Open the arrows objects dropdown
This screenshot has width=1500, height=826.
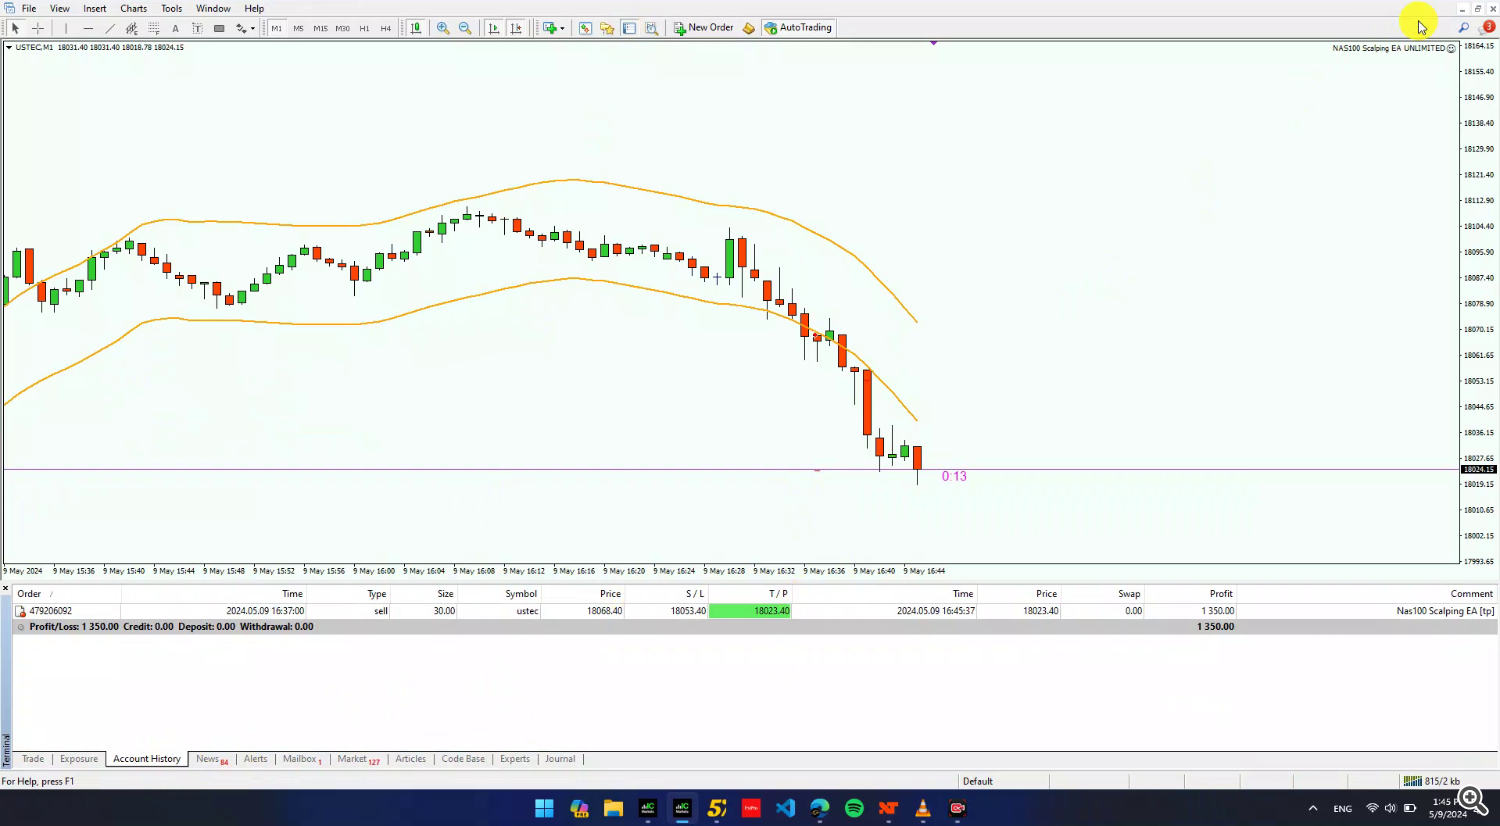pos(245,28)
